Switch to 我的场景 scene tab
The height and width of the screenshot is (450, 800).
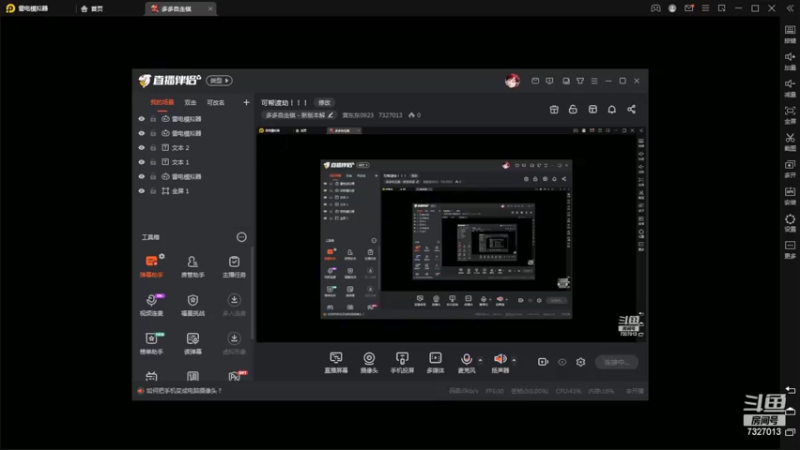(x=162, y=103)
